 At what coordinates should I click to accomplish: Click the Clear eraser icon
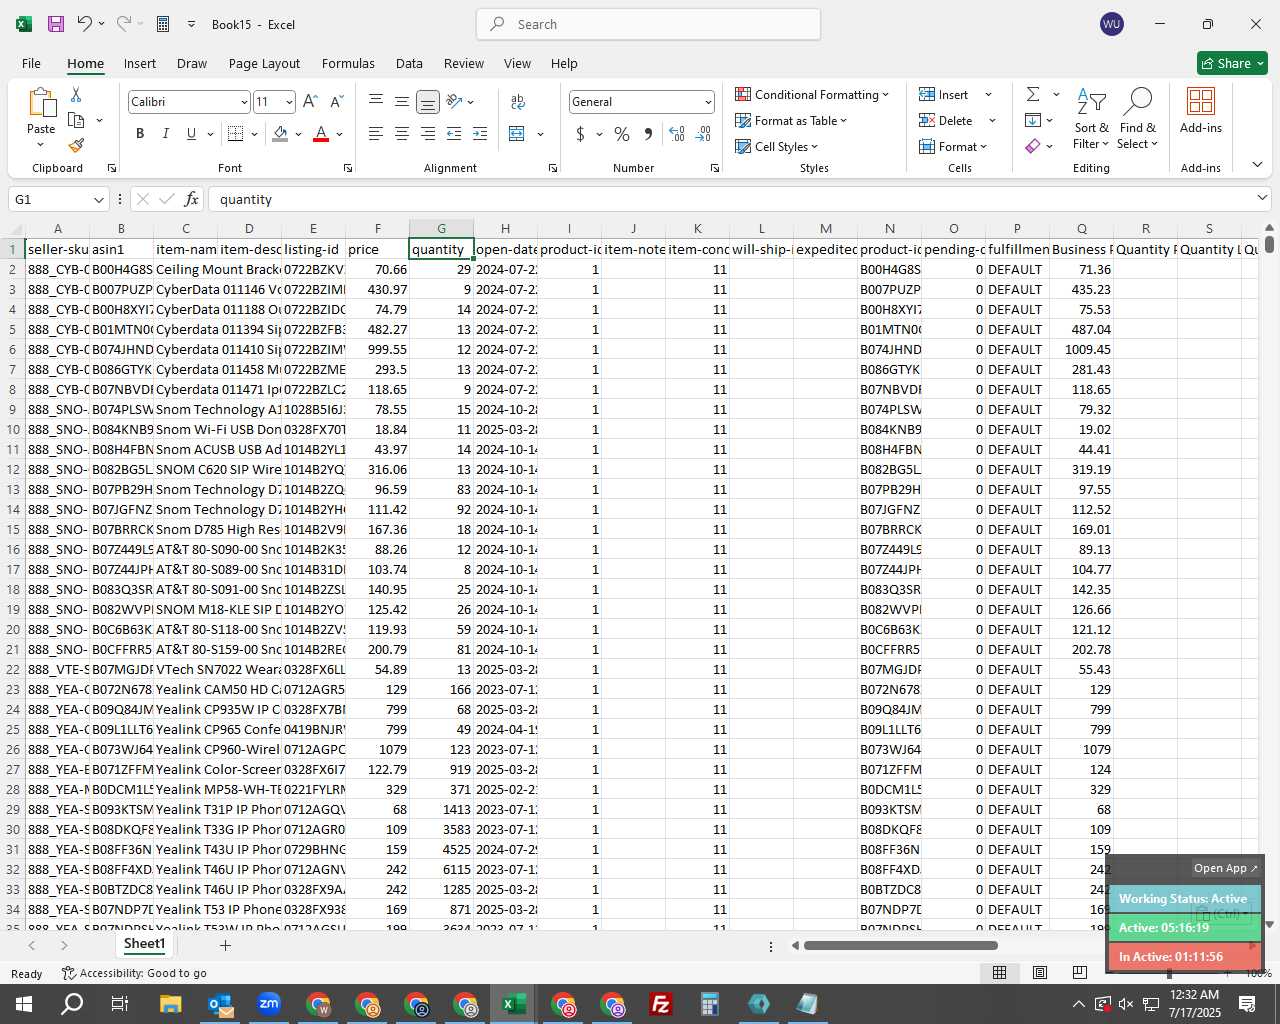tap(1033, 146)
